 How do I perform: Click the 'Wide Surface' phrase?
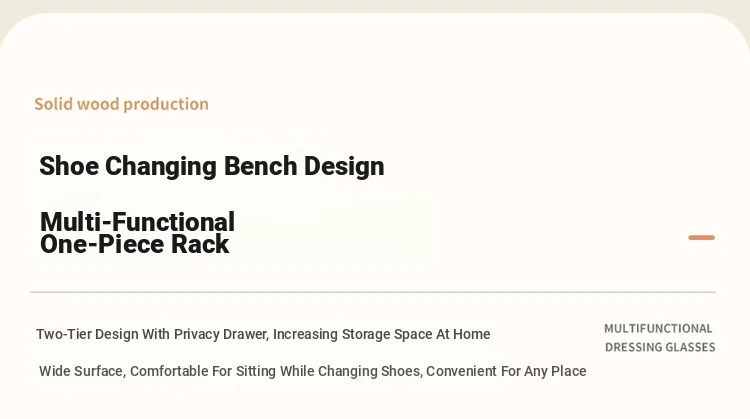[x=82, y=371]
